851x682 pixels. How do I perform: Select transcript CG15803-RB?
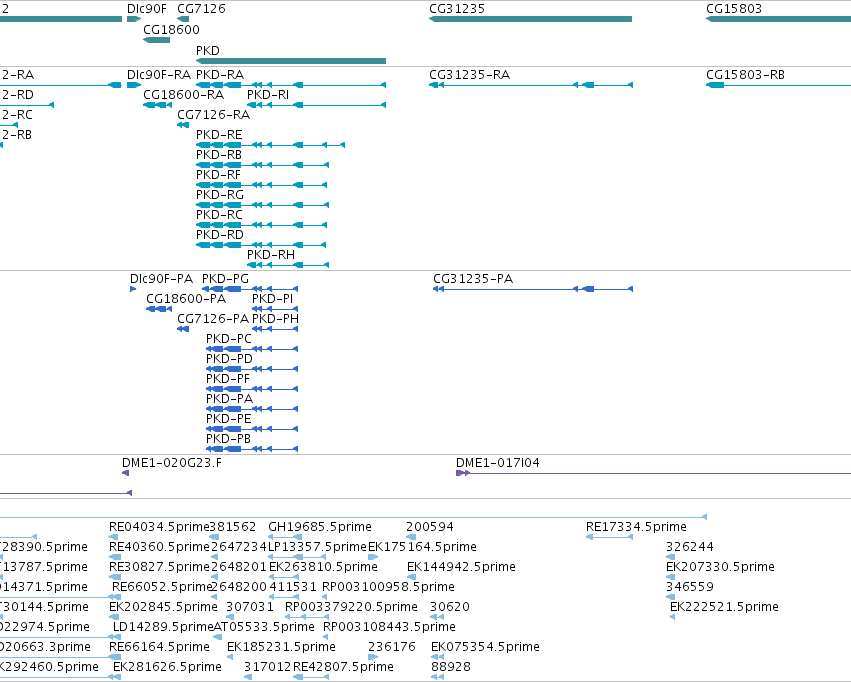click(778, 85)
